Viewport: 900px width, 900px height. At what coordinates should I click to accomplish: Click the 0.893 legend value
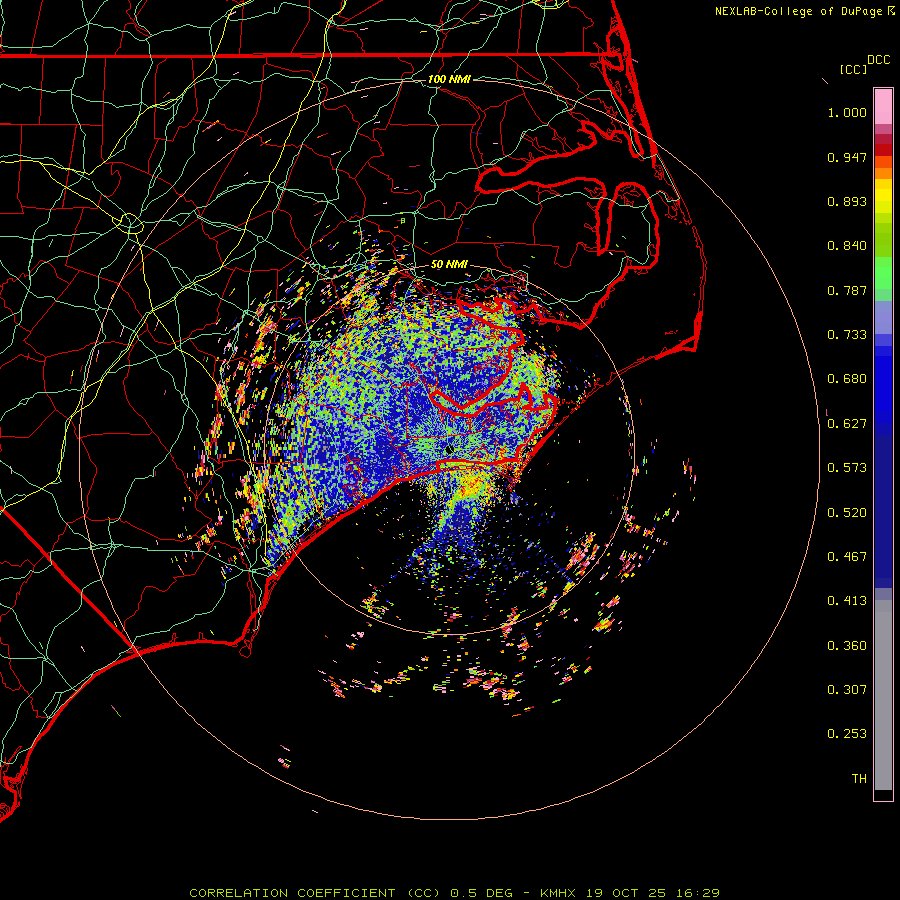(847, 201)
